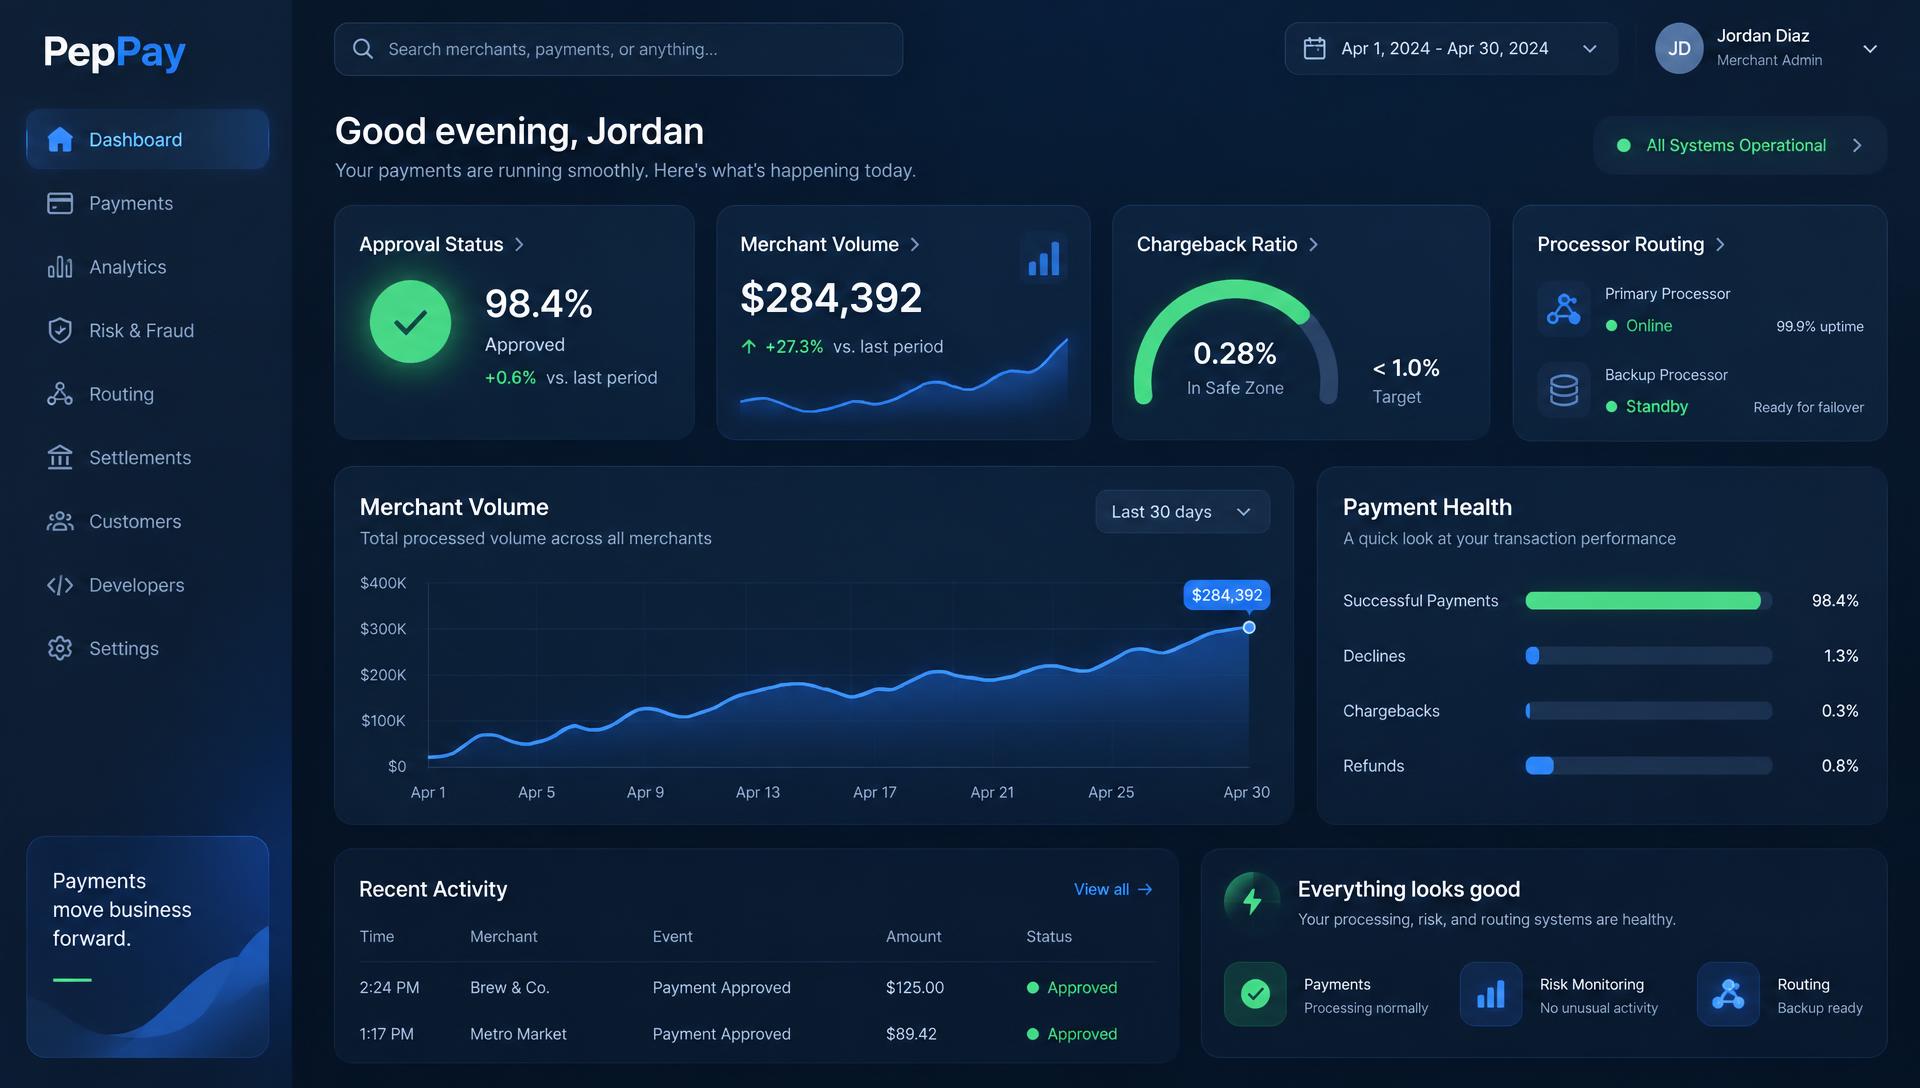Click the Developers code brackets icon

tap(60, 585)
